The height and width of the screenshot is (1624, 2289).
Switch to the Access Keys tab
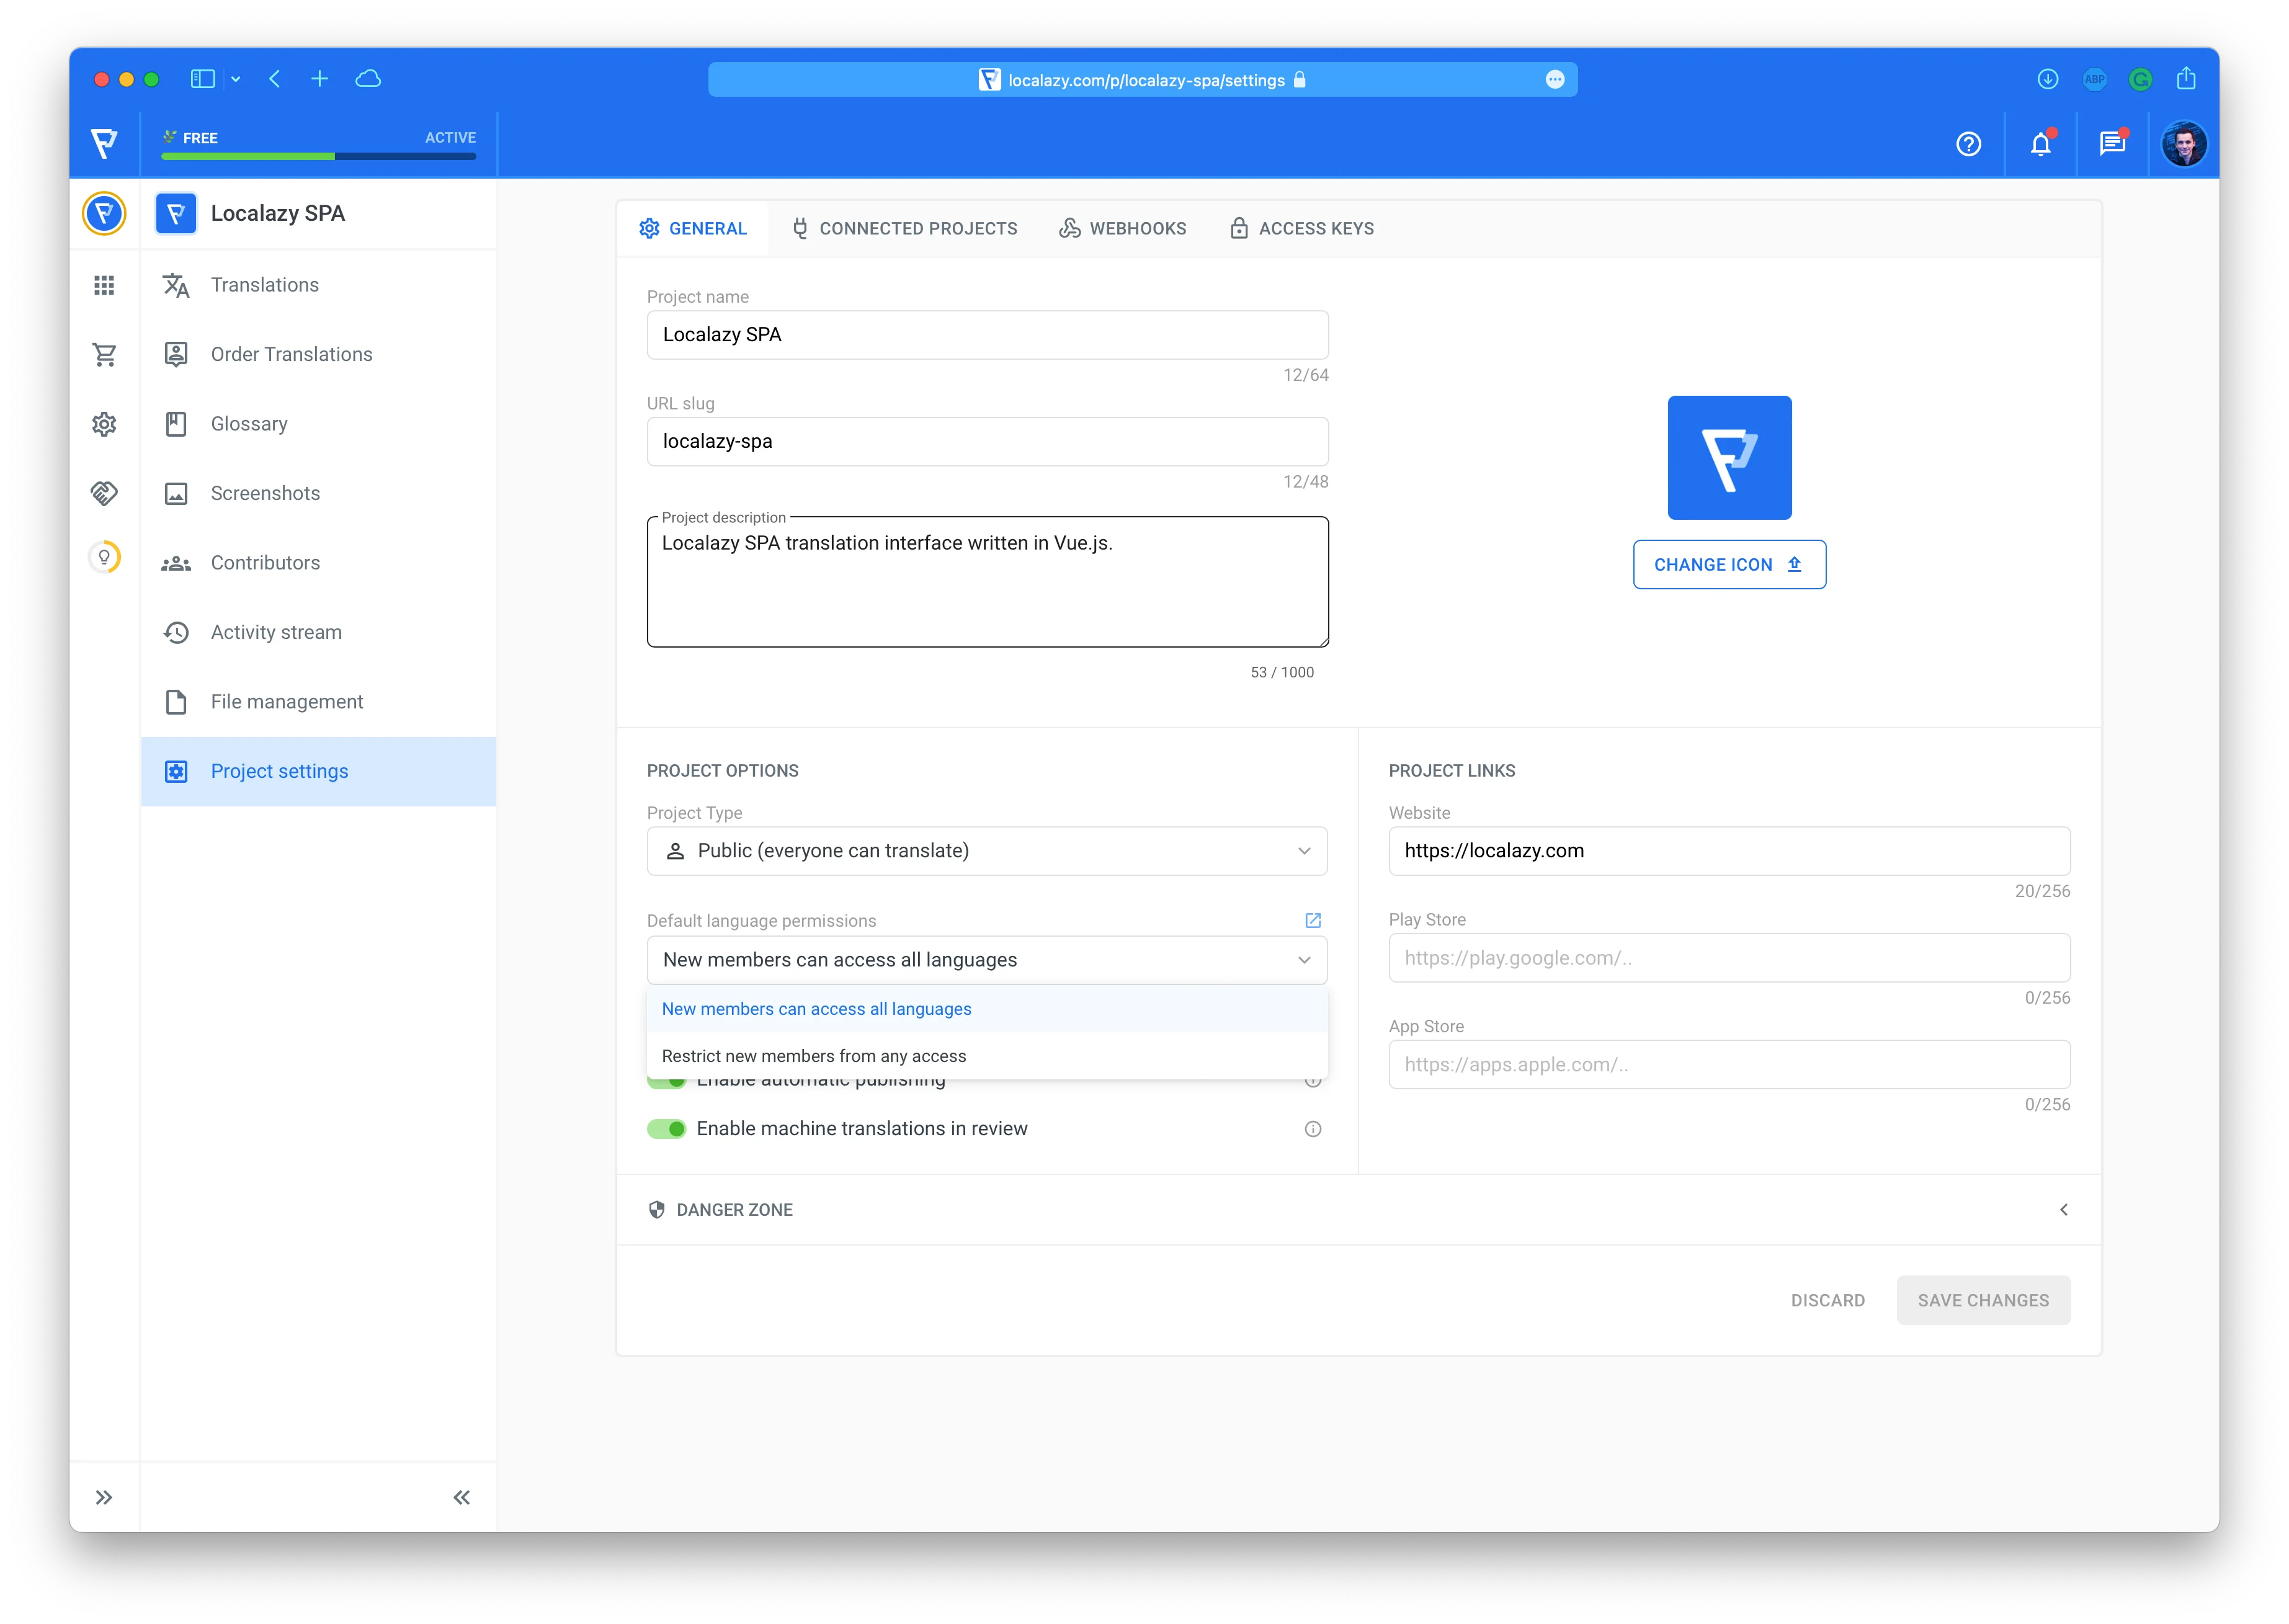1301,229
